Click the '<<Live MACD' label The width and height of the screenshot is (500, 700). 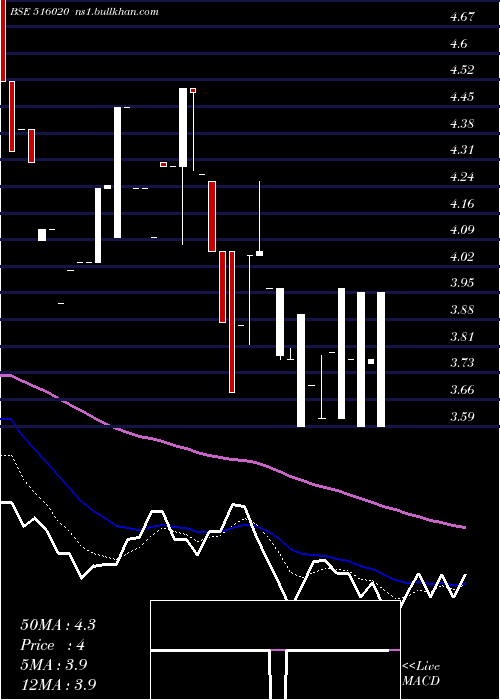[421, 673]
